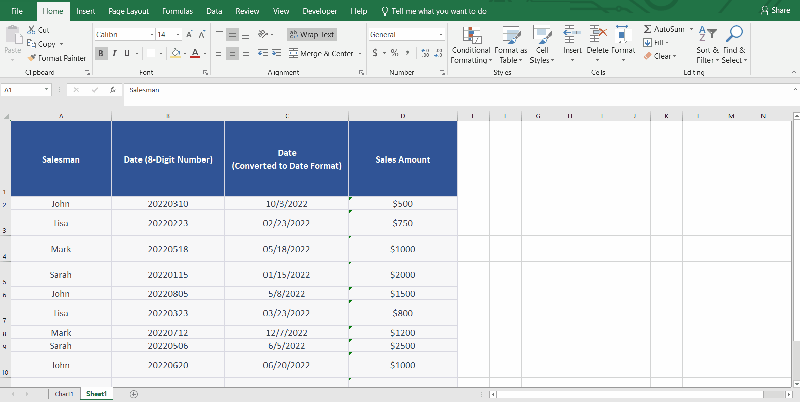This screenshot has height=402, width=800.
Task: Toggle Bottom Align for cell text
Action: coord(245,35)
